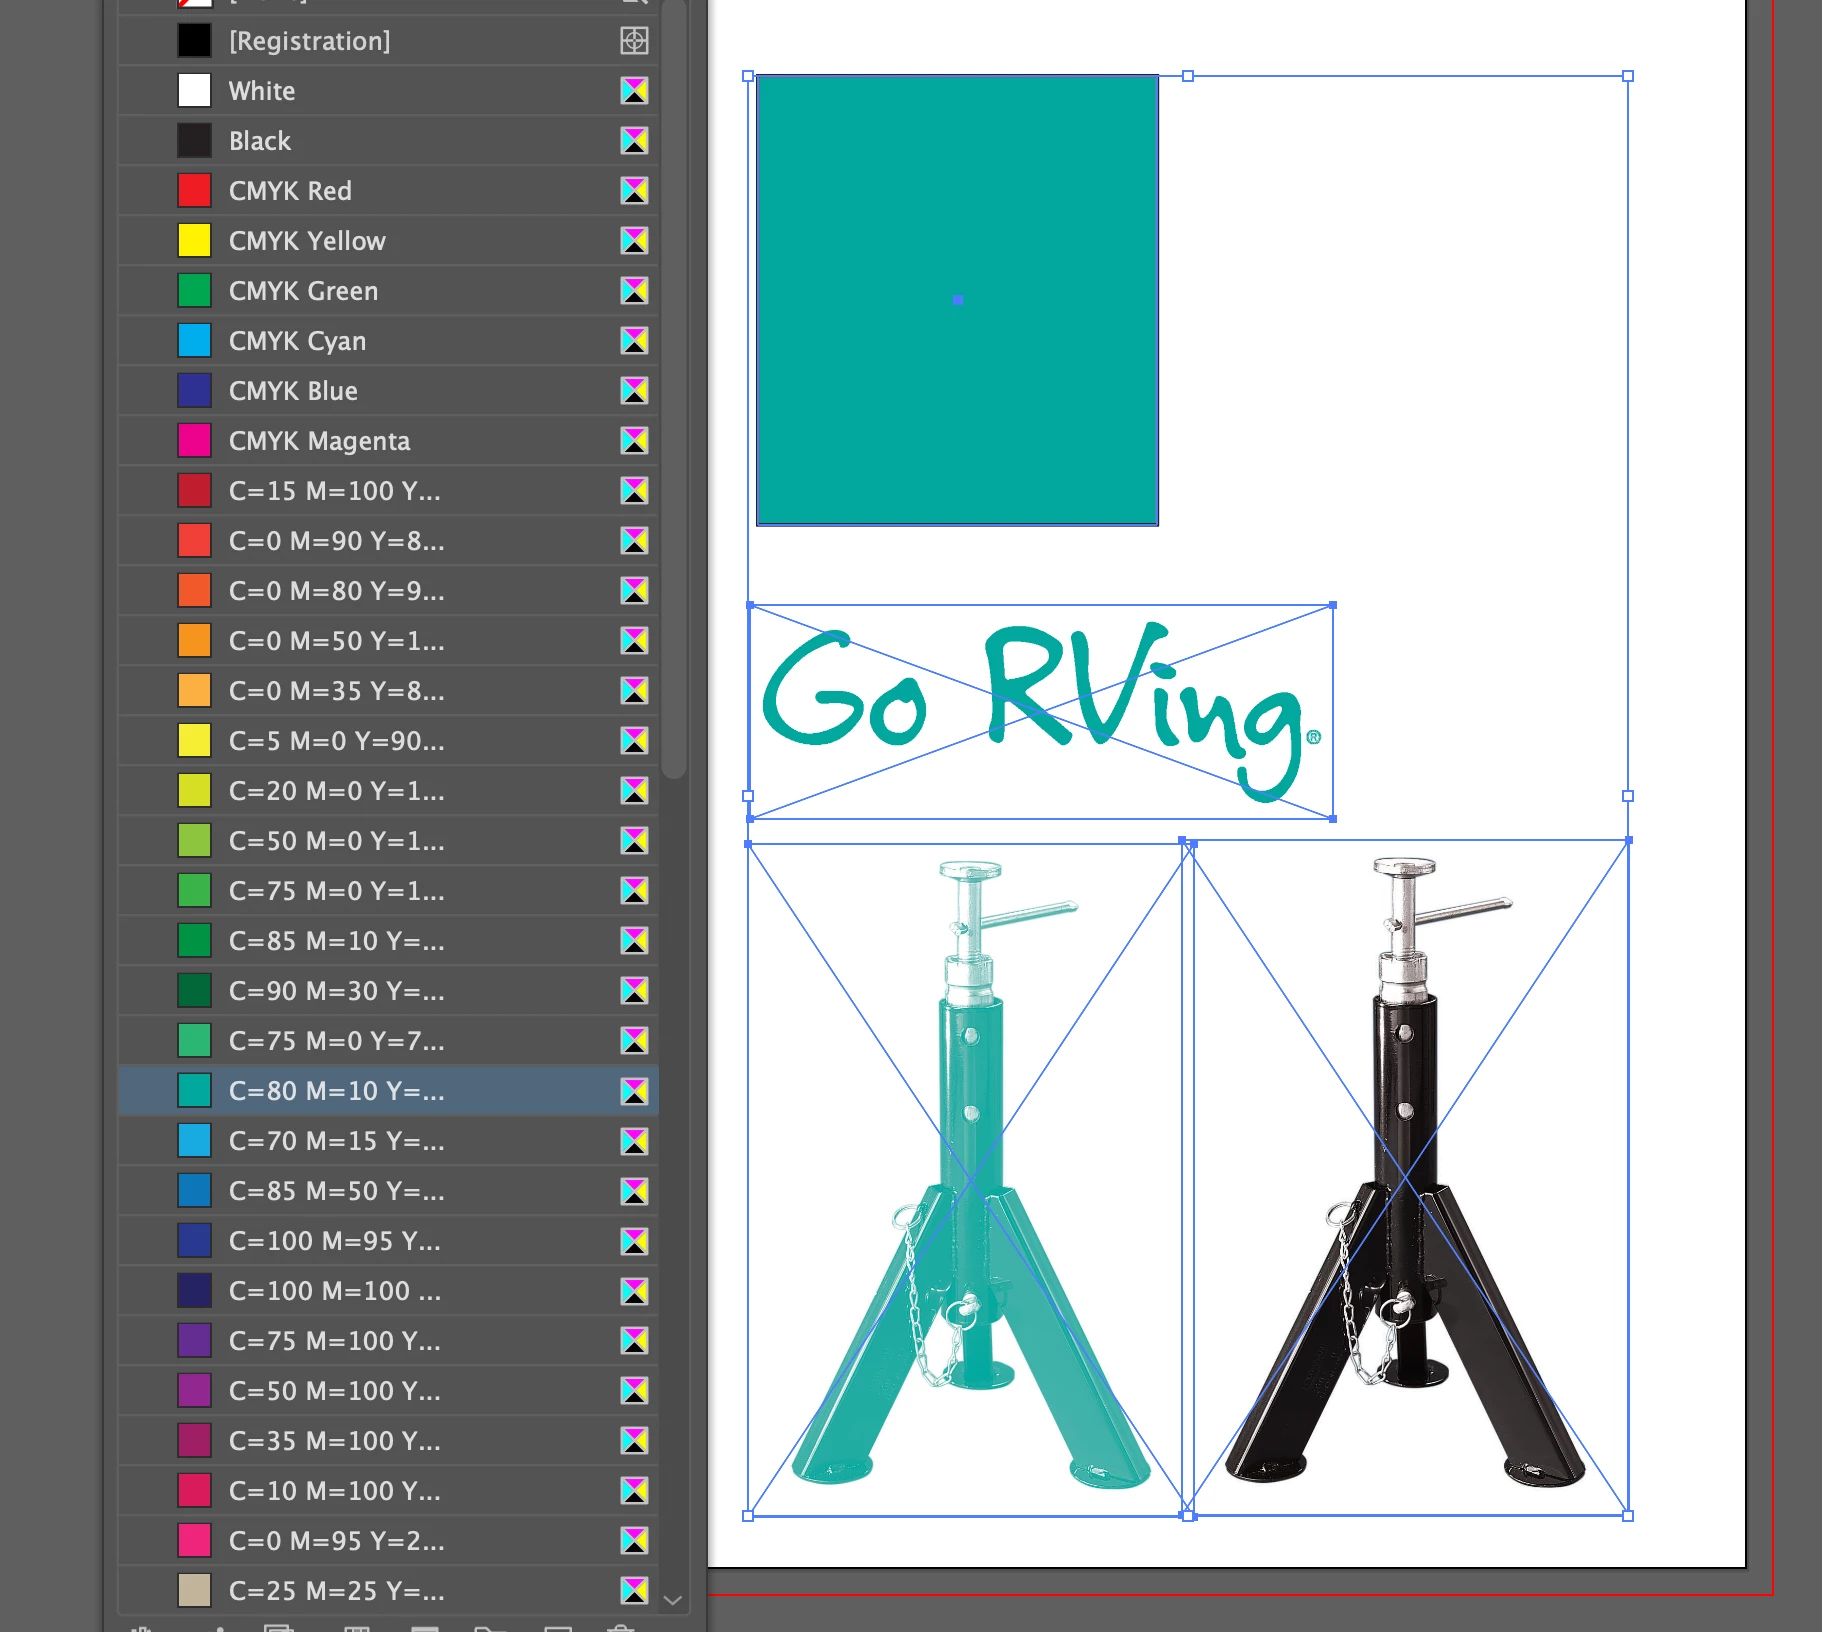This screenshot has height=1632, width=1822.
Task: Select the 'C=100 M=100 ...' swatch name
Action: point(334,1291)
